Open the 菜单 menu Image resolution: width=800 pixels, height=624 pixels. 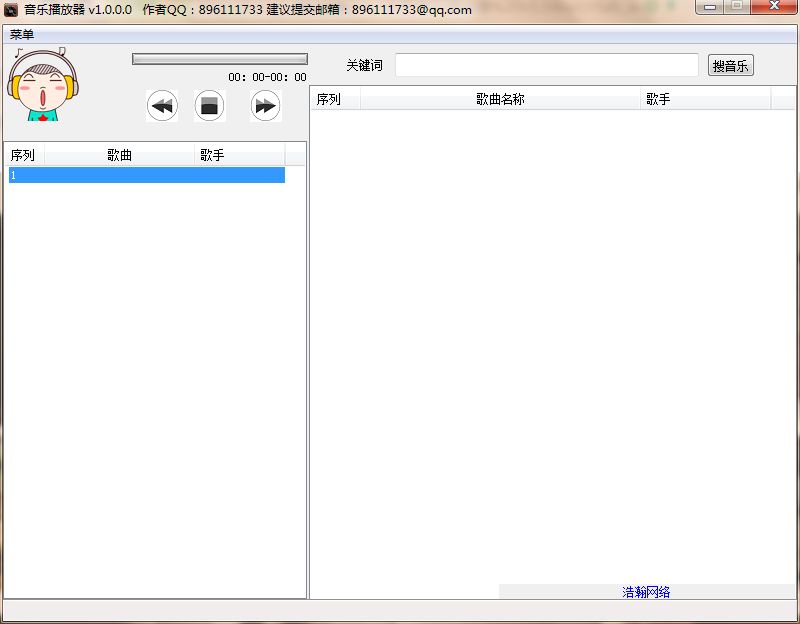pos(22,34)
